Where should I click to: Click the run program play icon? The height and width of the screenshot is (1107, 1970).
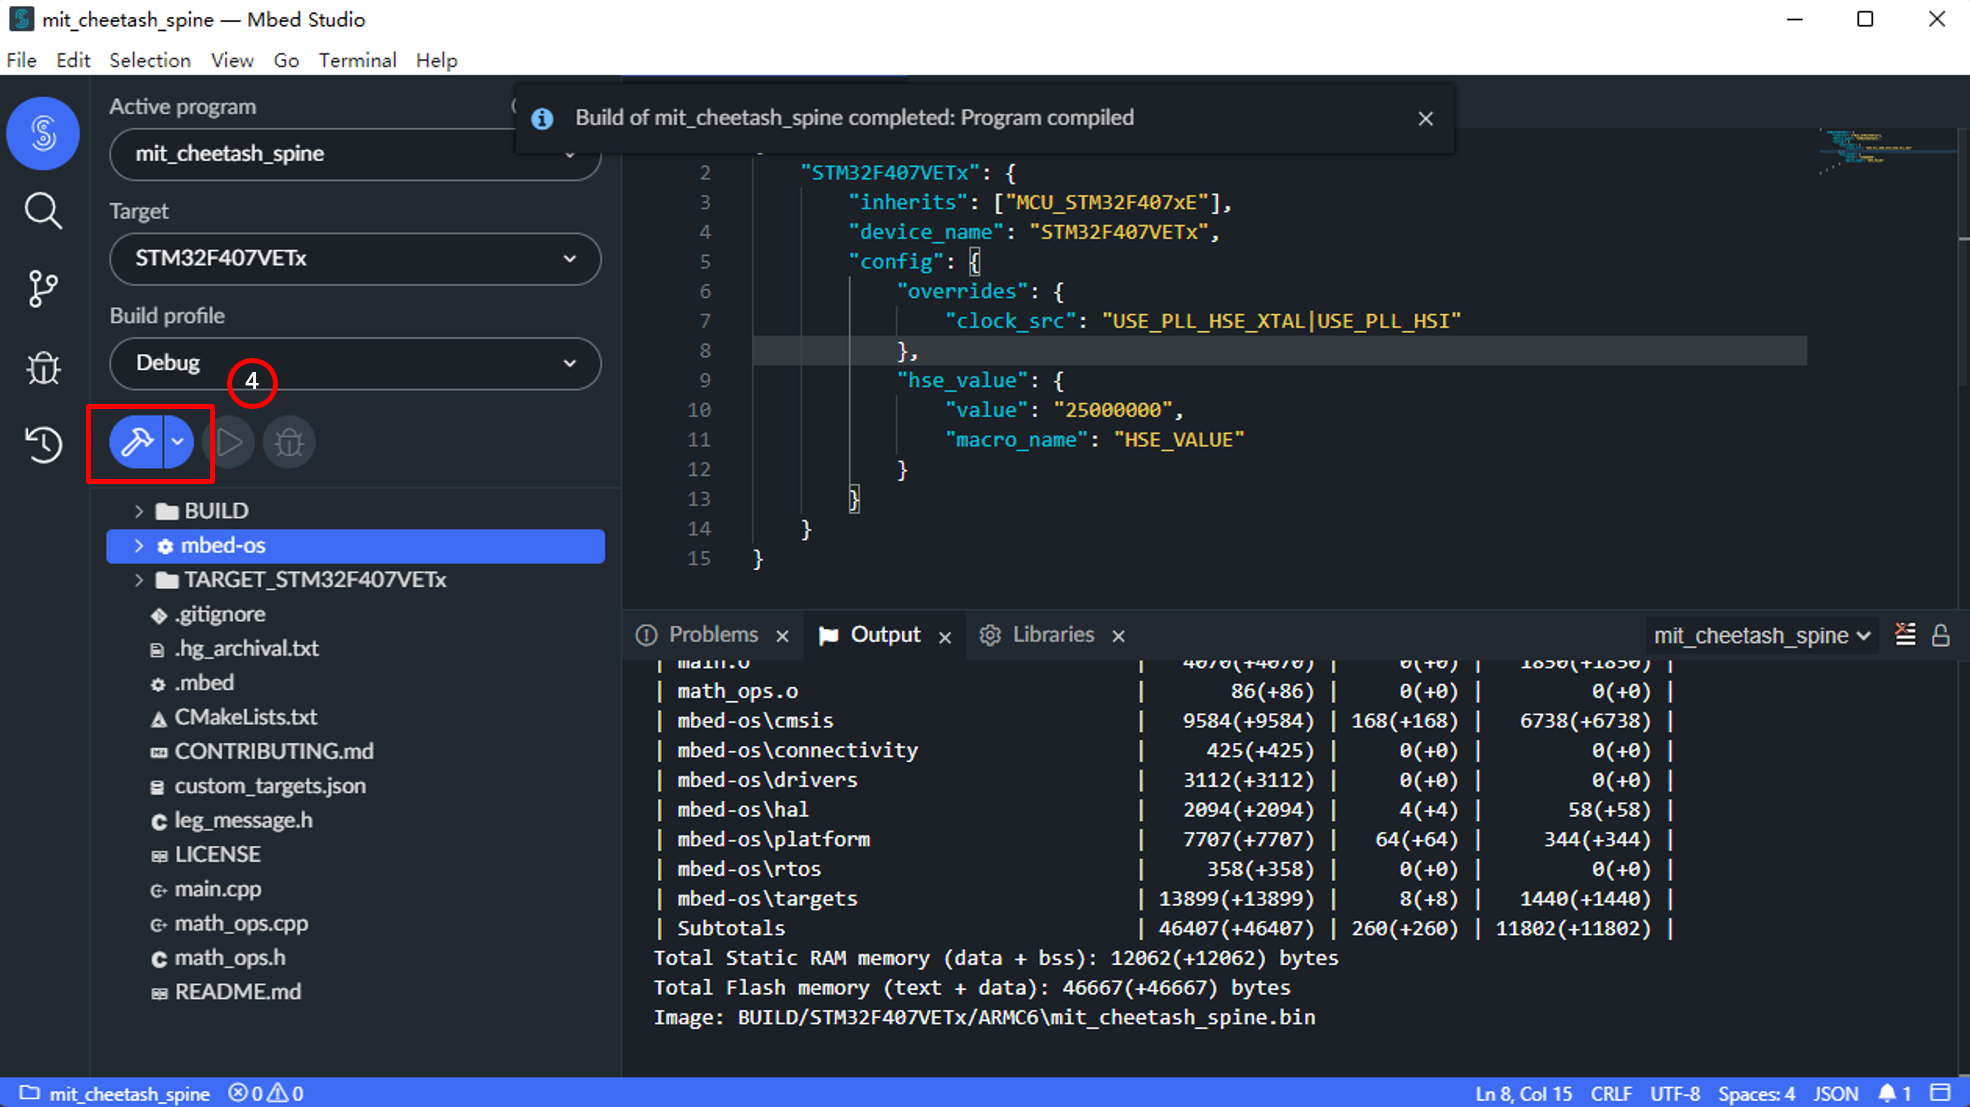229,442
